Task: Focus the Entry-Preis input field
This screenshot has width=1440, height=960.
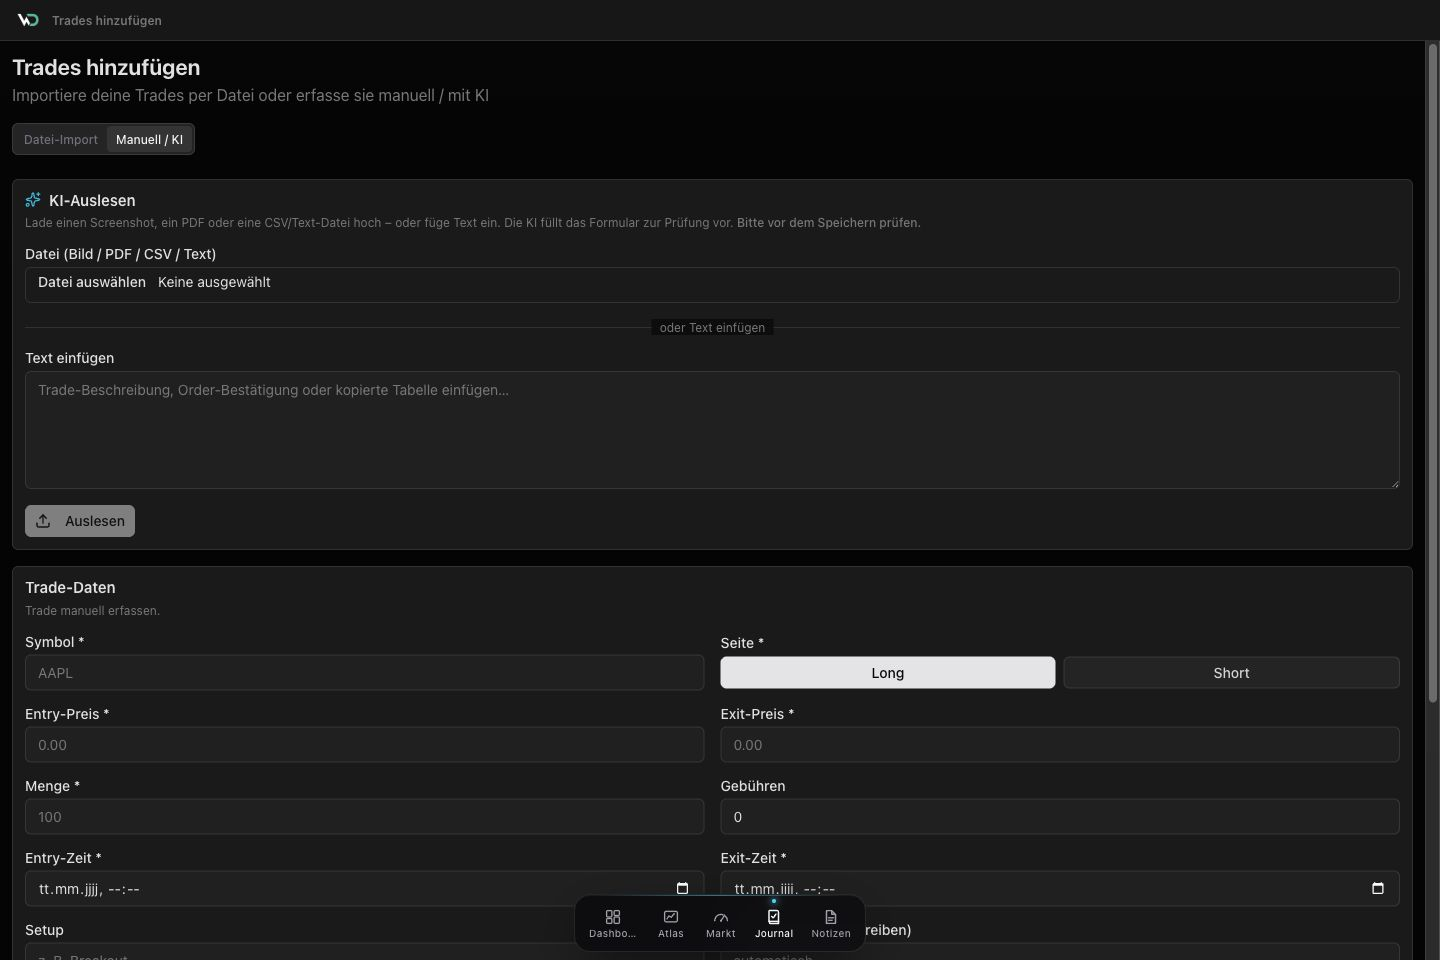Action: (364, 745)
